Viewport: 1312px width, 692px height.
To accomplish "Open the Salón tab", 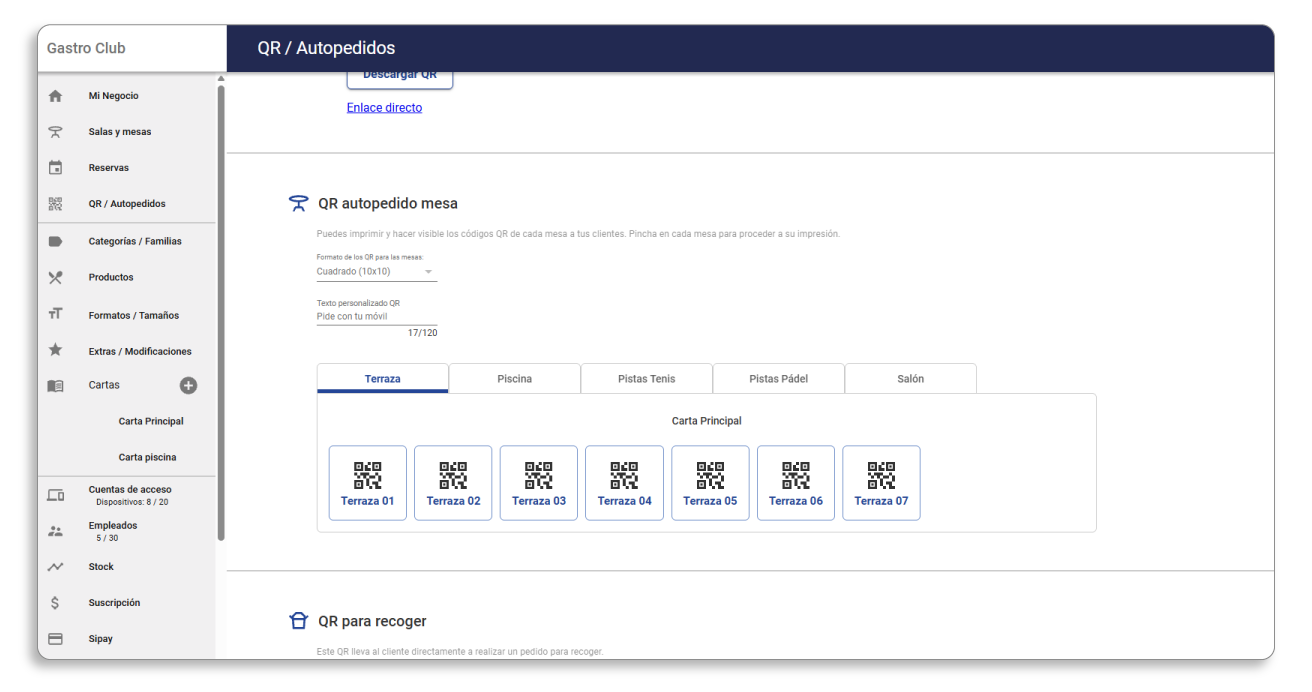I will point(910,379).
